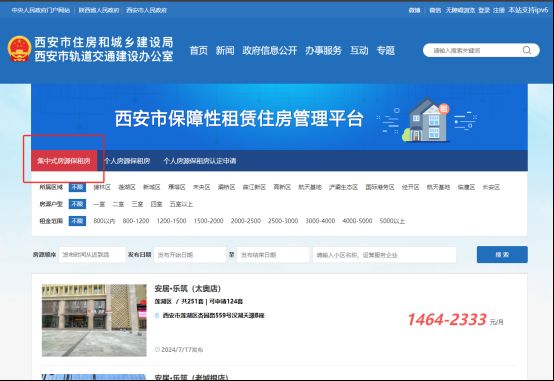Screen dimensions: 554x381
Task: Open the 陕西省人民政府 link
Action: tap(99, 10)
